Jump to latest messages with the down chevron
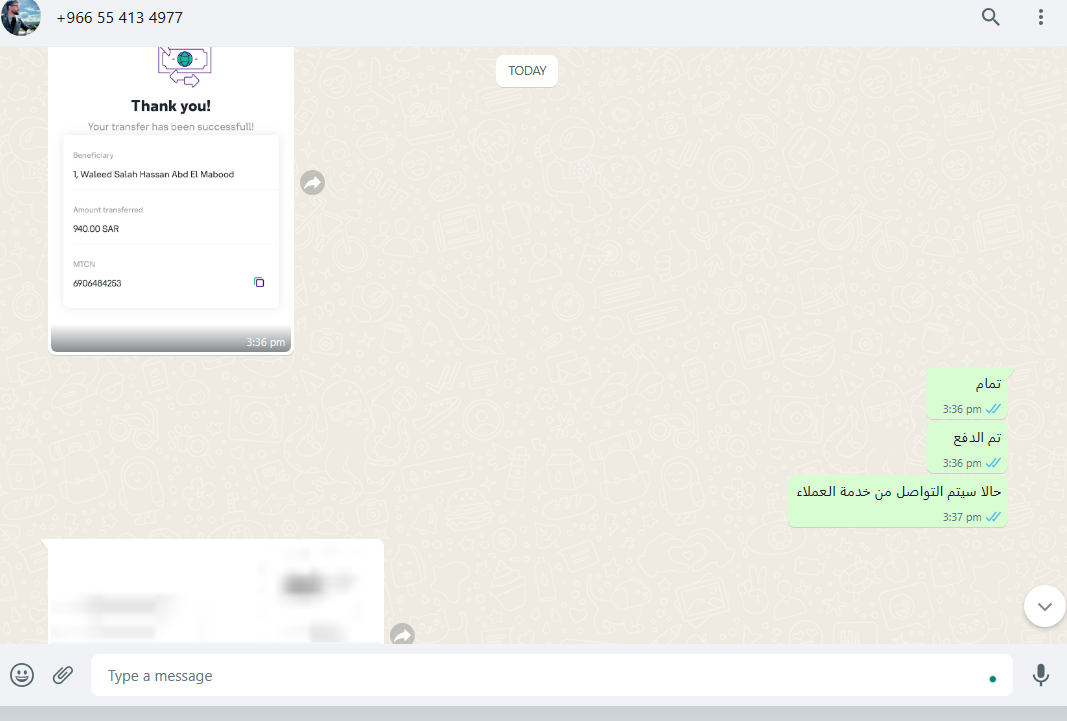This screenshot has height=721, width=1067. click(1045, 606)
